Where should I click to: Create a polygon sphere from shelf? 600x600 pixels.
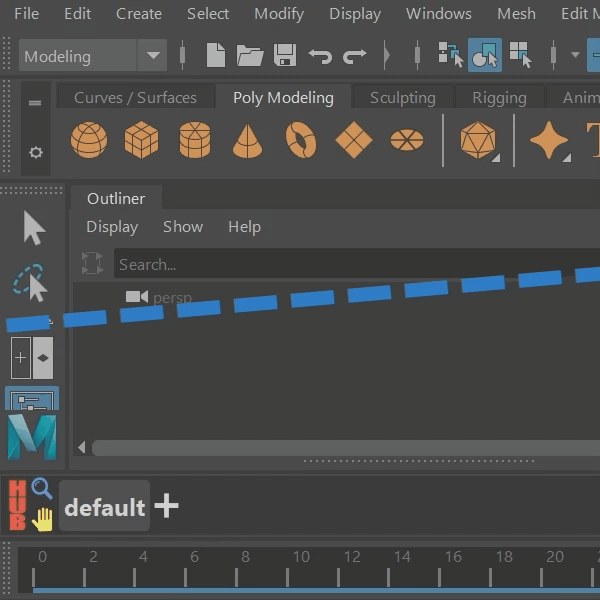[x=89, y=140]
